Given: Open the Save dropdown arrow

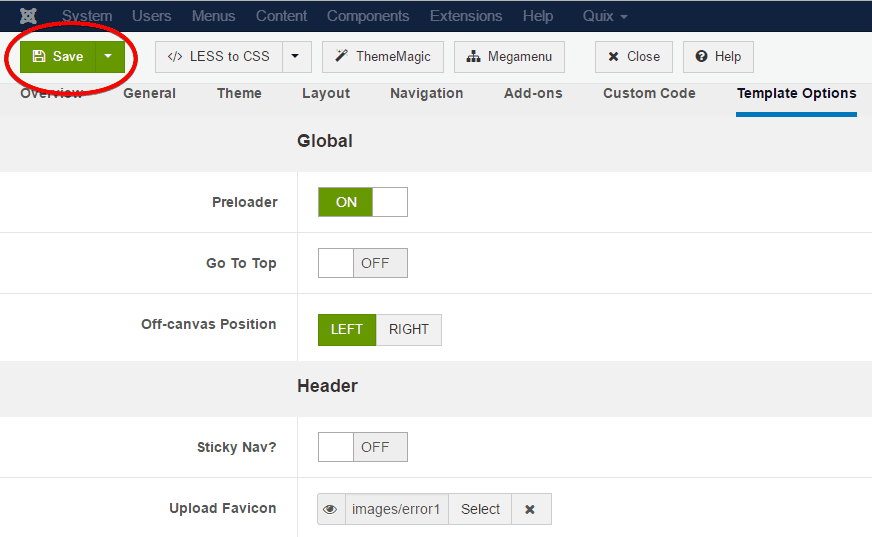Looking at the screenshot, I should pos(109,56).
